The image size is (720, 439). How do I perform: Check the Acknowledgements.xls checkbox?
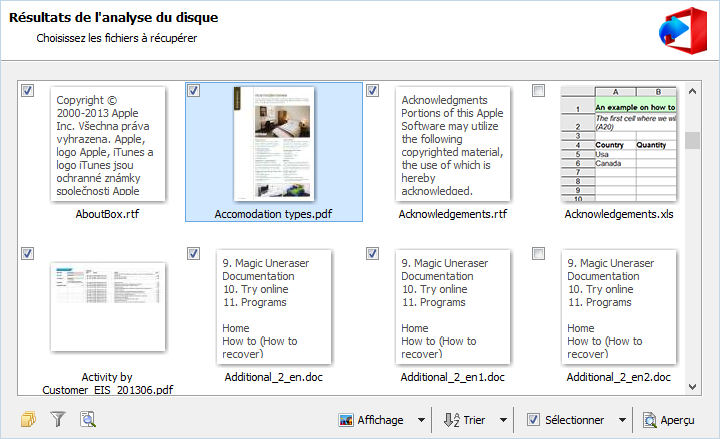(538, 90)
